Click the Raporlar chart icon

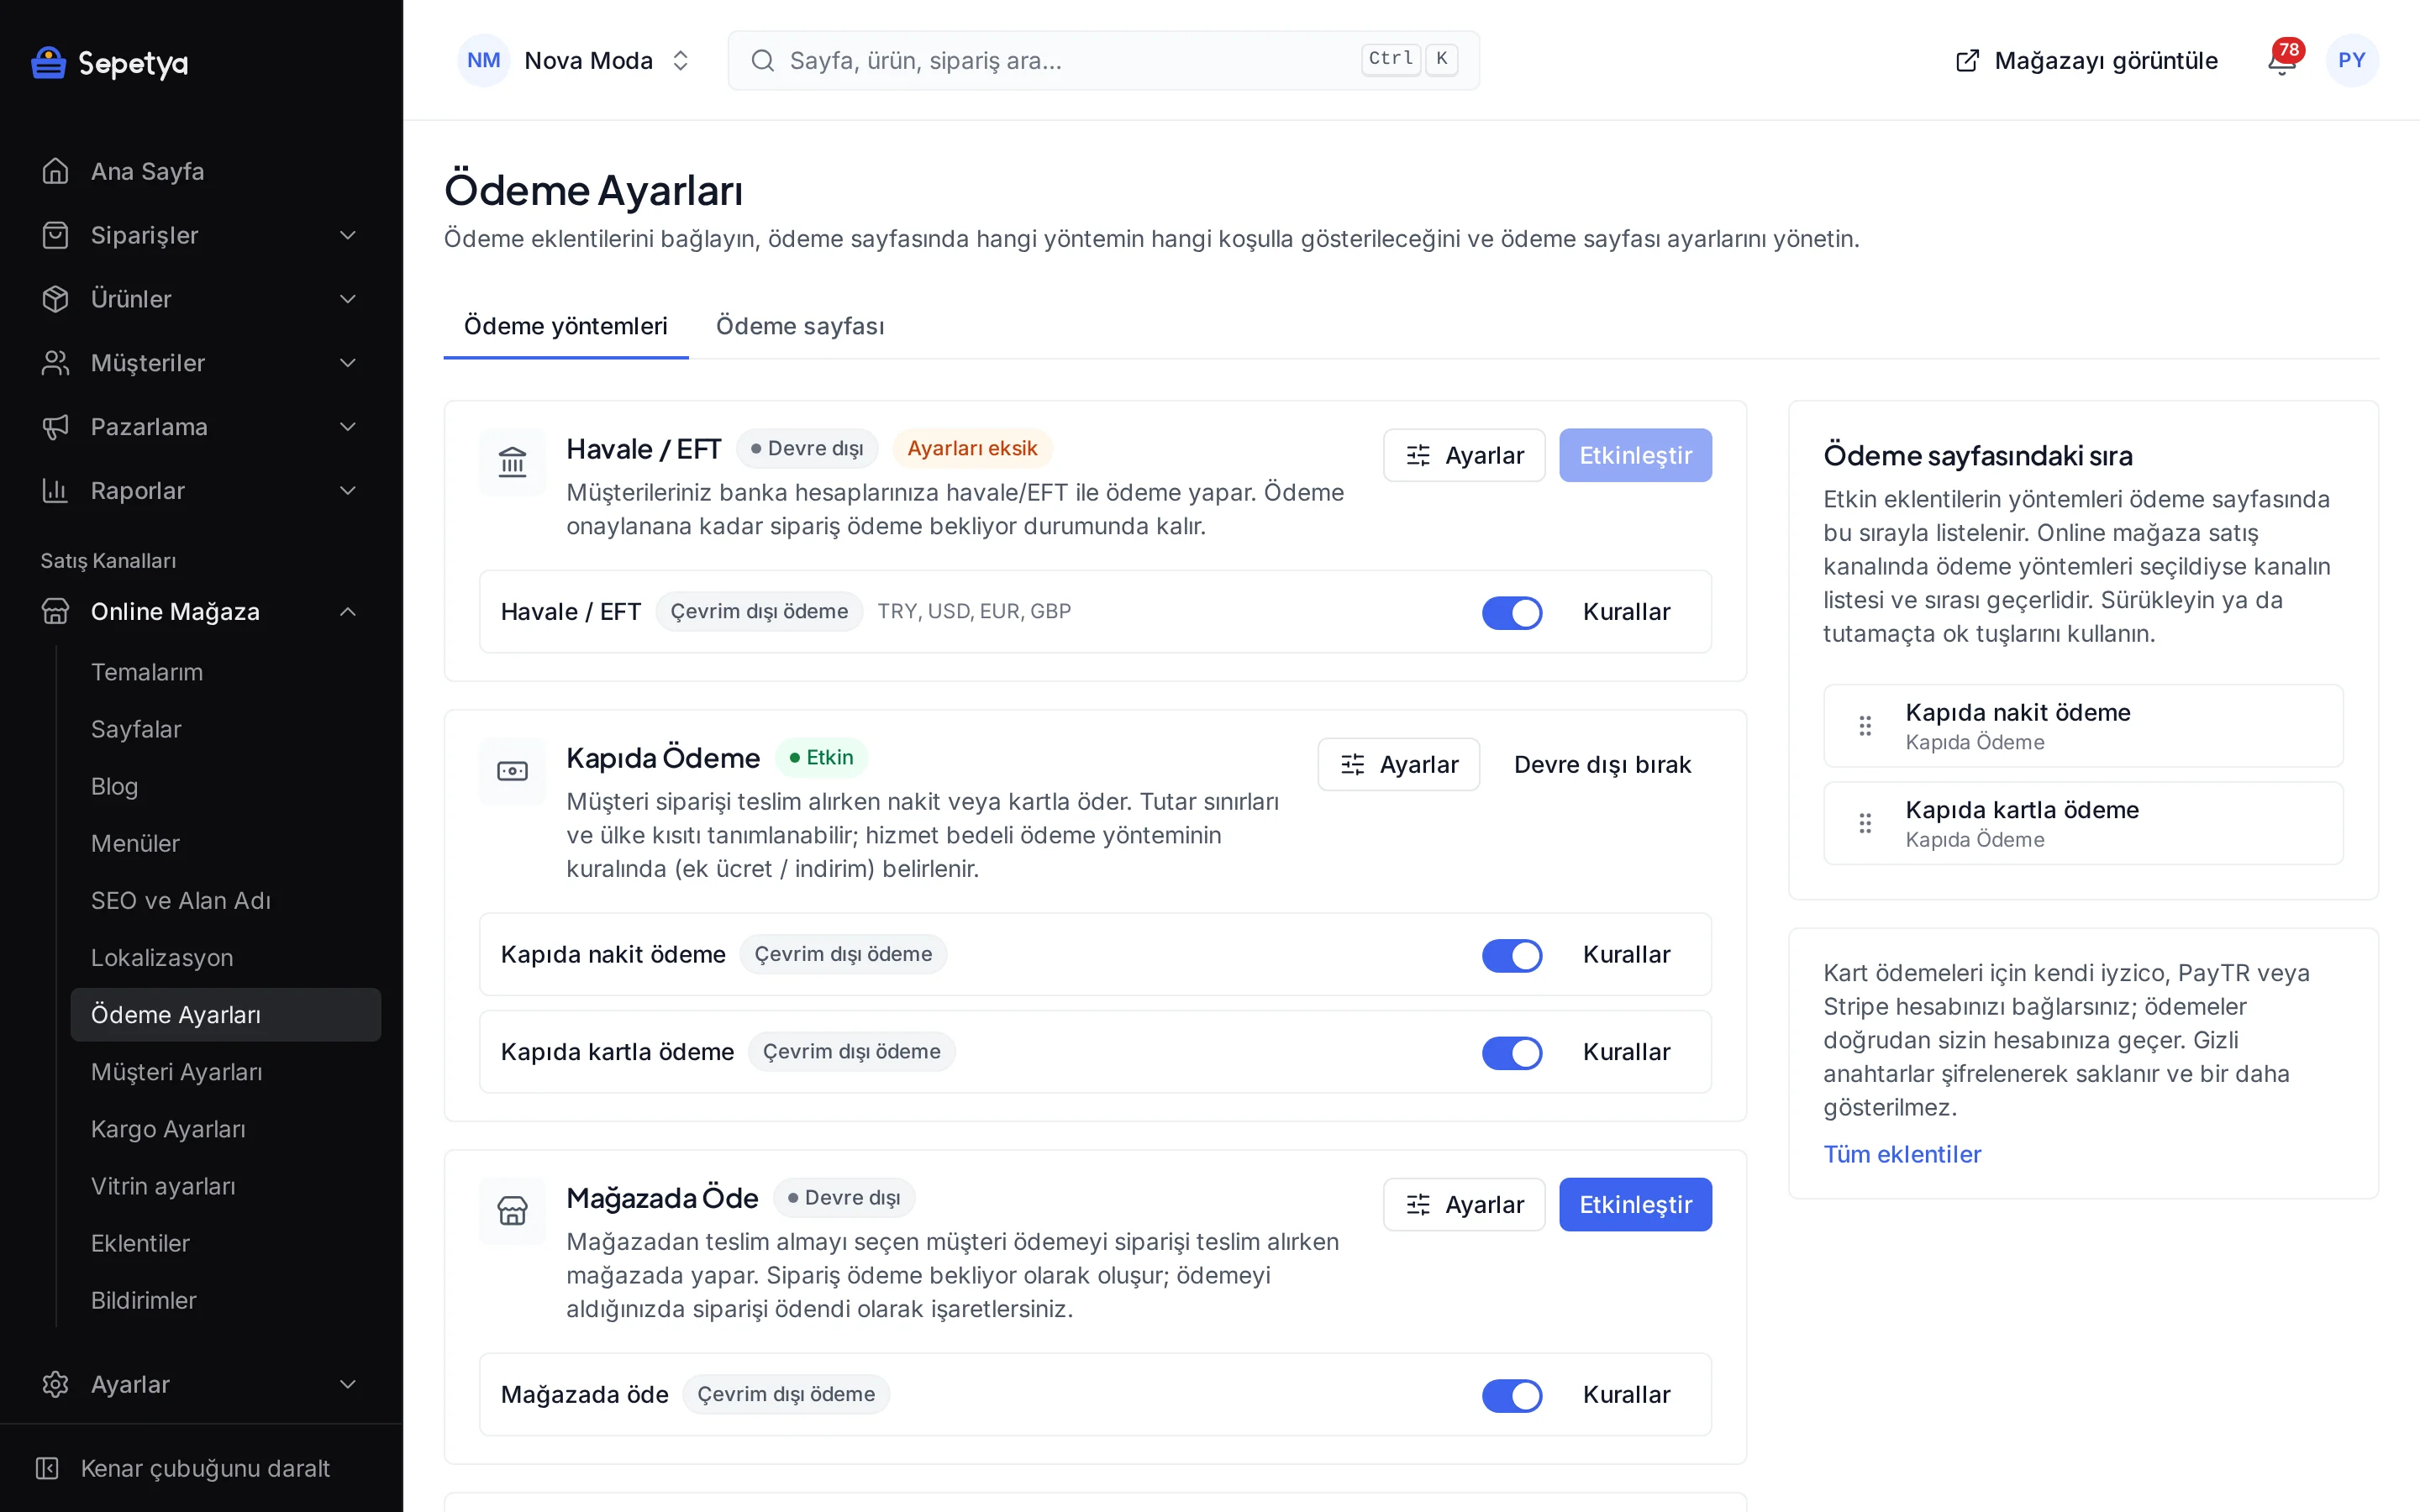(55, 491)
